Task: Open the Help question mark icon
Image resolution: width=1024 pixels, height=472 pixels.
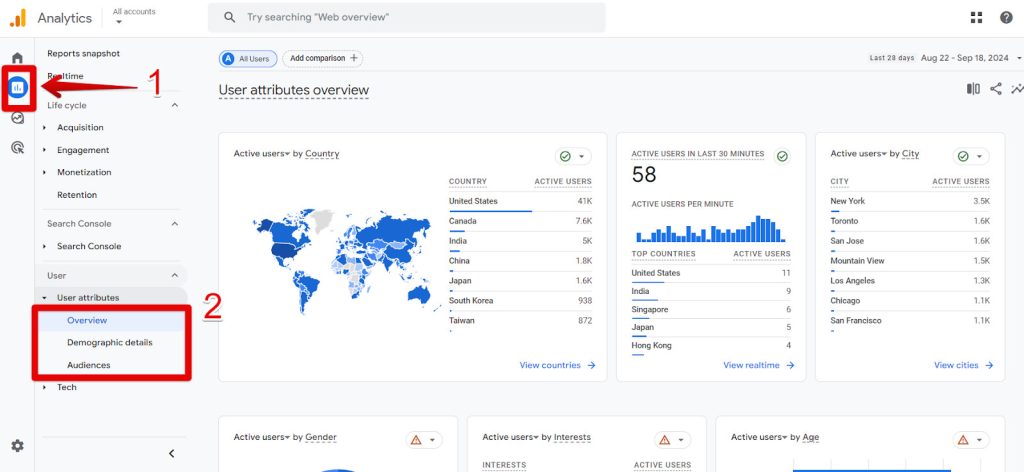Action: (1006, 18)
